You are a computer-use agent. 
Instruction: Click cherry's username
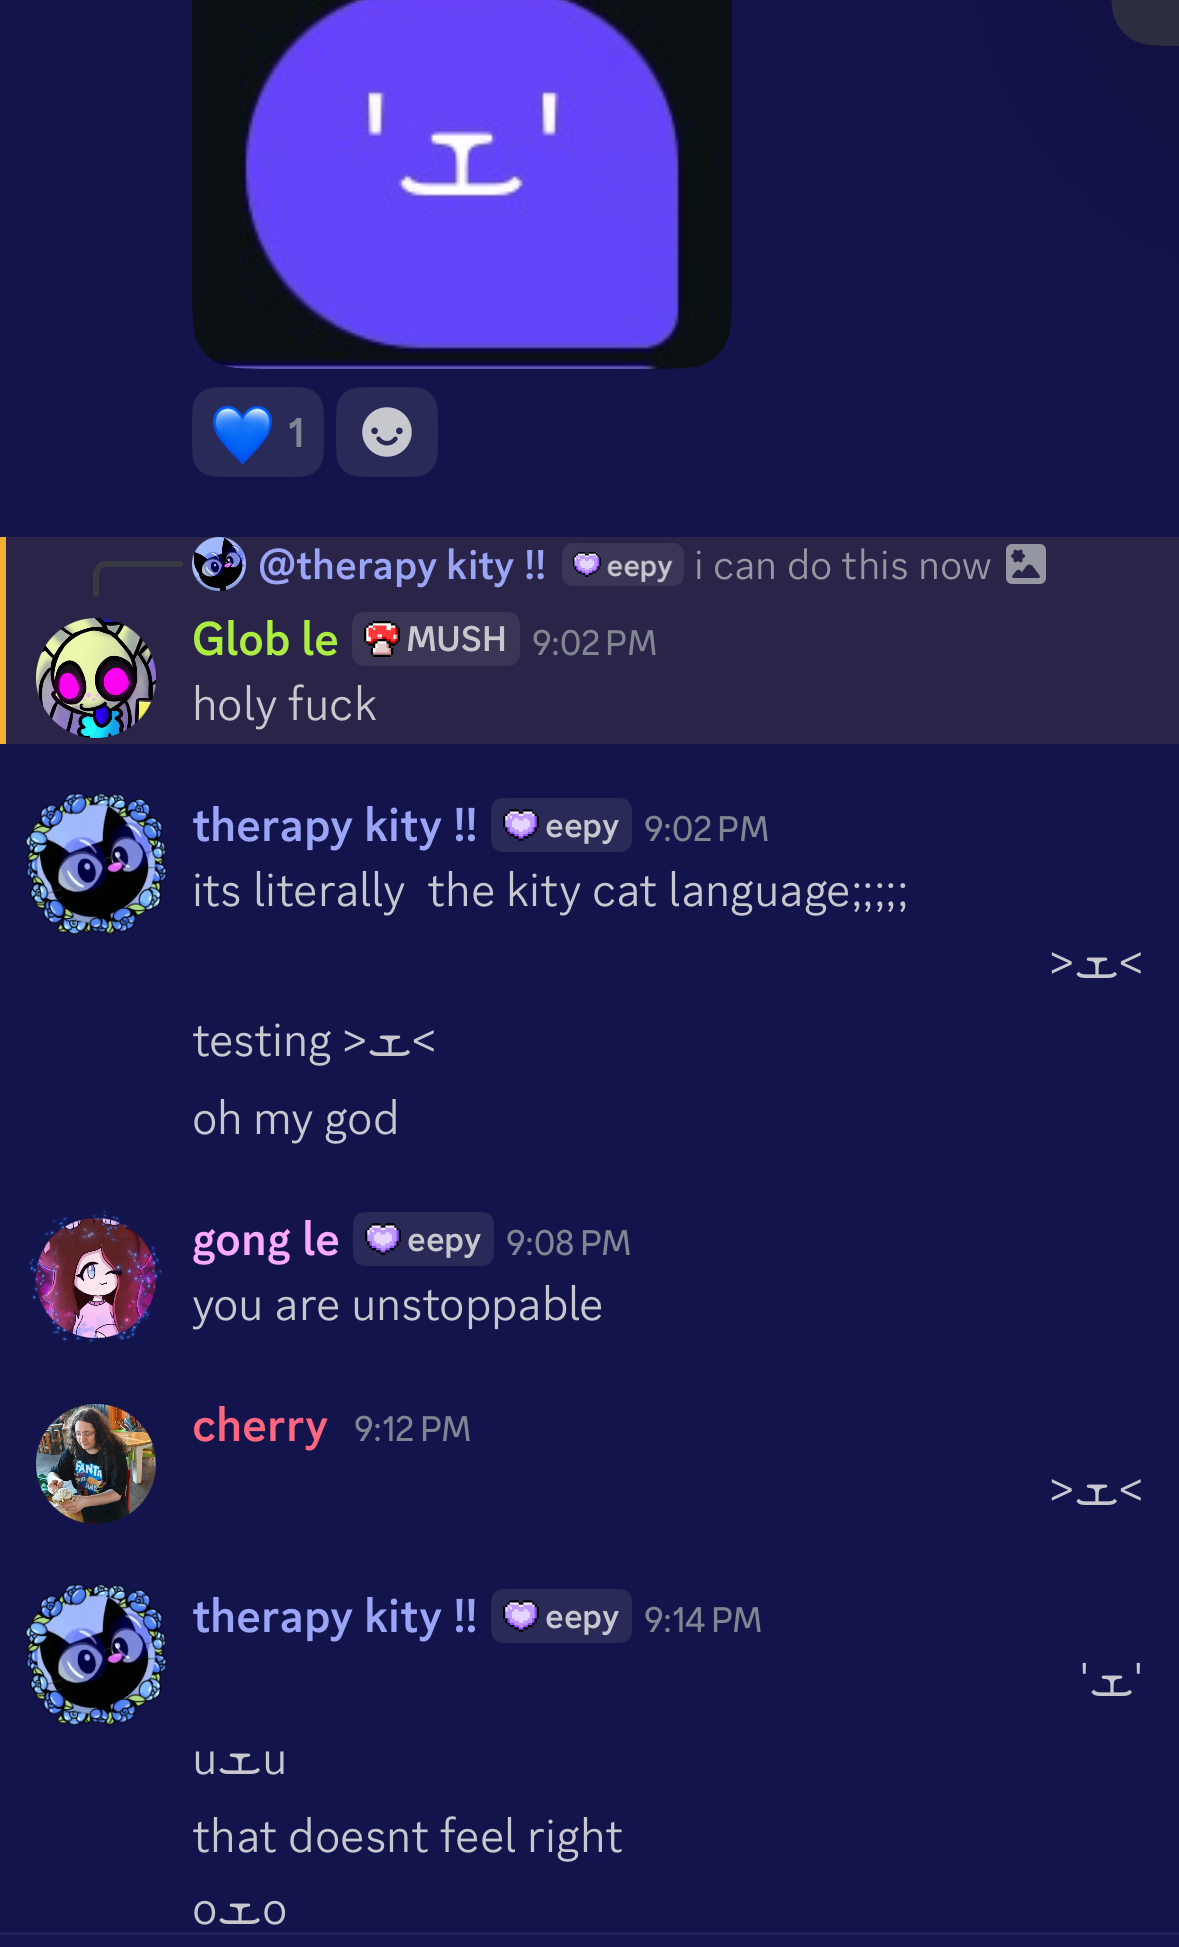click(x=260, y=1427)
